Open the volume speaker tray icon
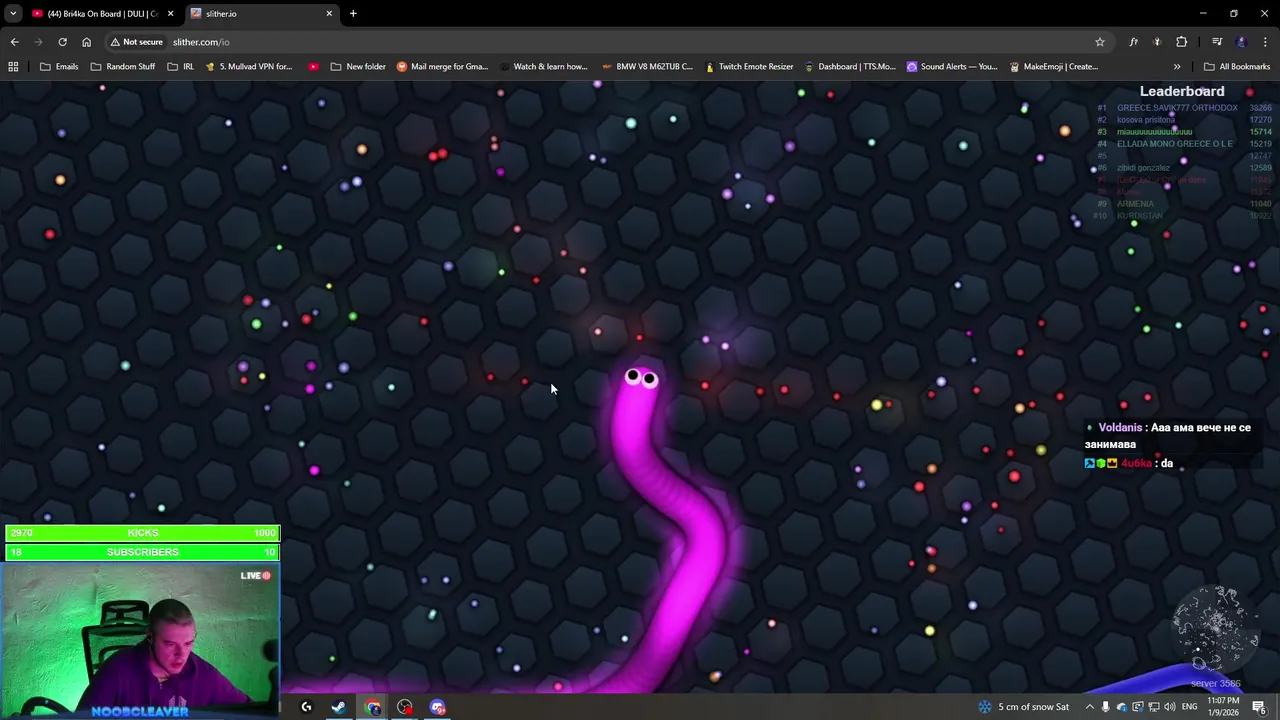This screenshot has width=1280, height=720. (x=1169, y=708)
